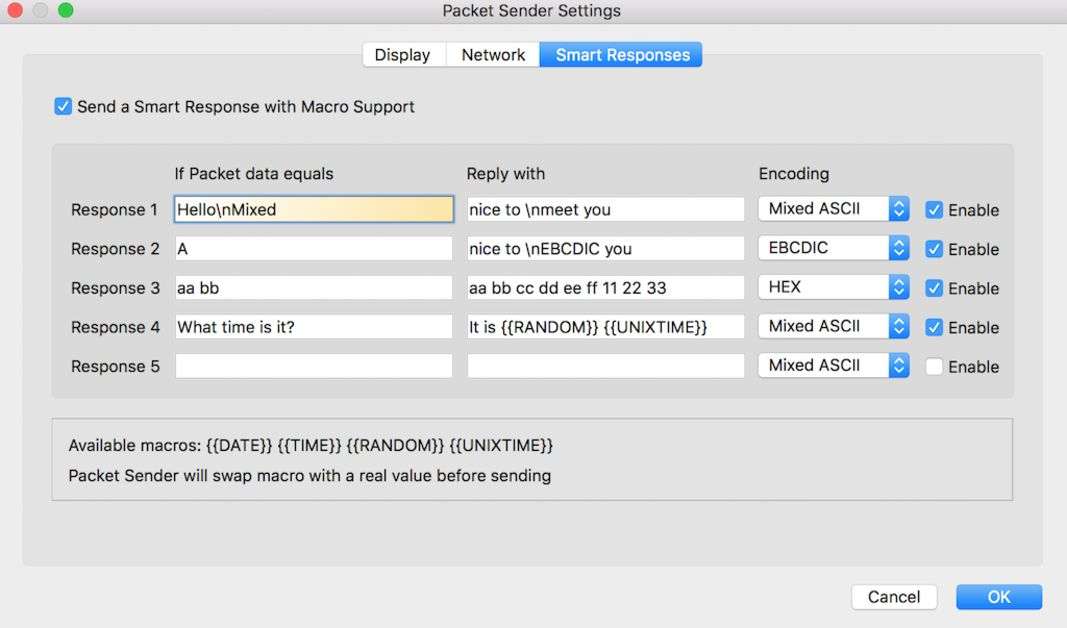Image resolution: width=1067 pixels, height=628 pixels.
Task: Disable the Response 4 Enable checkbox
Action: point(934,327)
